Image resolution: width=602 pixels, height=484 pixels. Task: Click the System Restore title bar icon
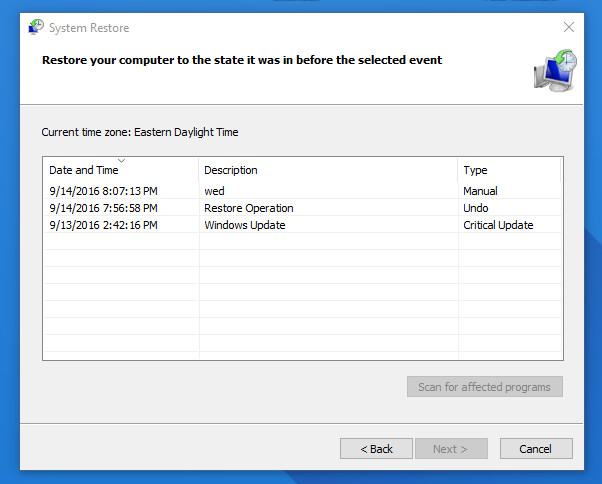36,27
